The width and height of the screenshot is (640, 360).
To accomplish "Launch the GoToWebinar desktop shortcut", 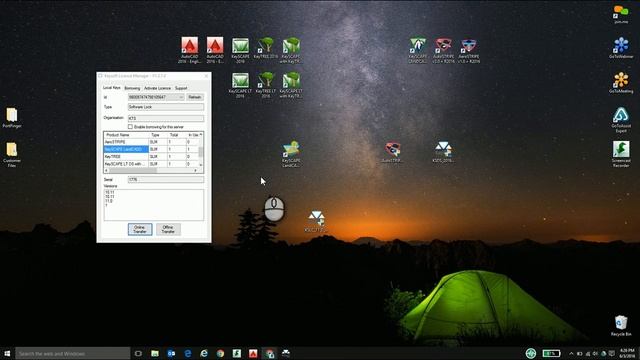I will tap(621, 48).
